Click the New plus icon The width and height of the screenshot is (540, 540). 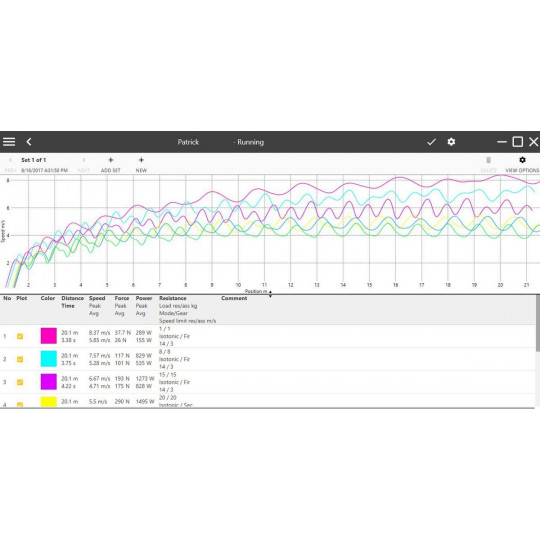point(141,160)
